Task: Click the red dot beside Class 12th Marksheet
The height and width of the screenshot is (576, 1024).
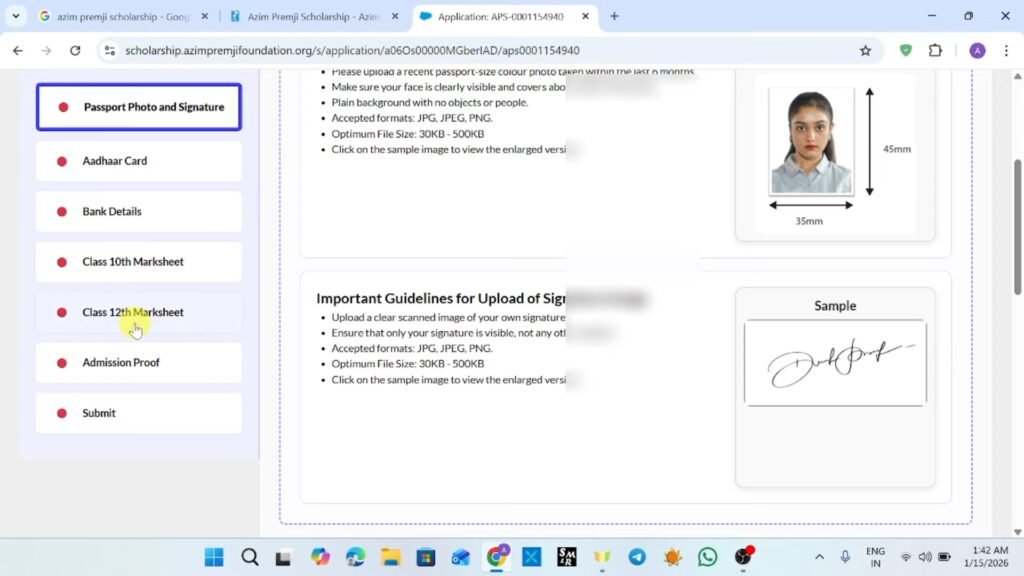Action: coord(65,311)
